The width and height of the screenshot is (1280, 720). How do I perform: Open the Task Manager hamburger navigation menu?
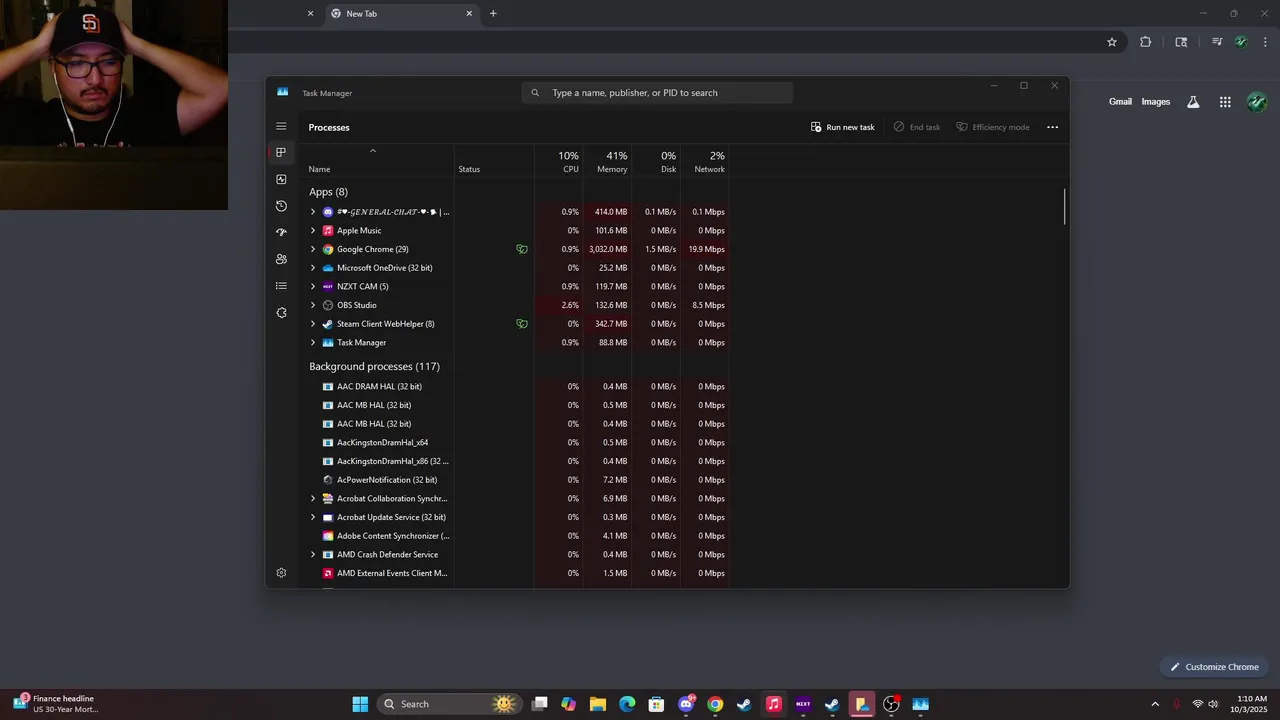pyautogui.click(x=281, y=126)
